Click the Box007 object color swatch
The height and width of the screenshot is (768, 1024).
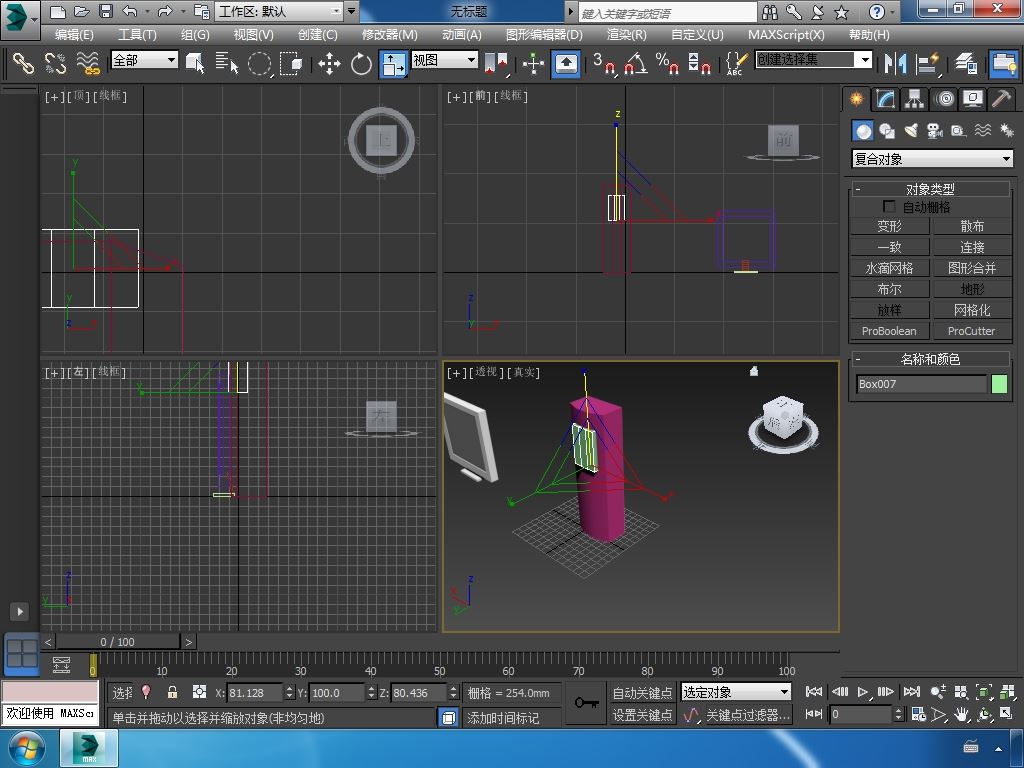[x=999, y=384]
